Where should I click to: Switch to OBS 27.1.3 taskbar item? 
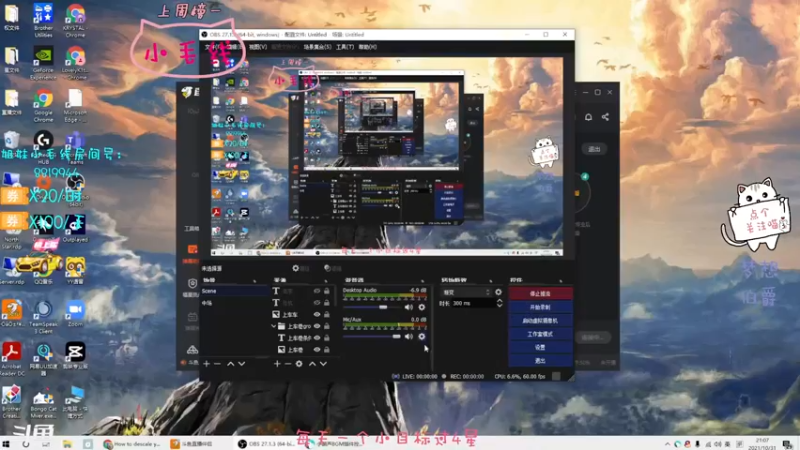coord(265,444)
